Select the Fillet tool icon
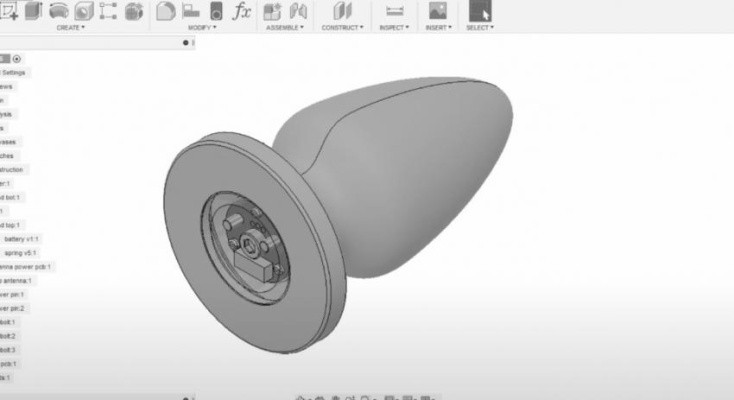The image size is (734, 400). click(190, 11)
